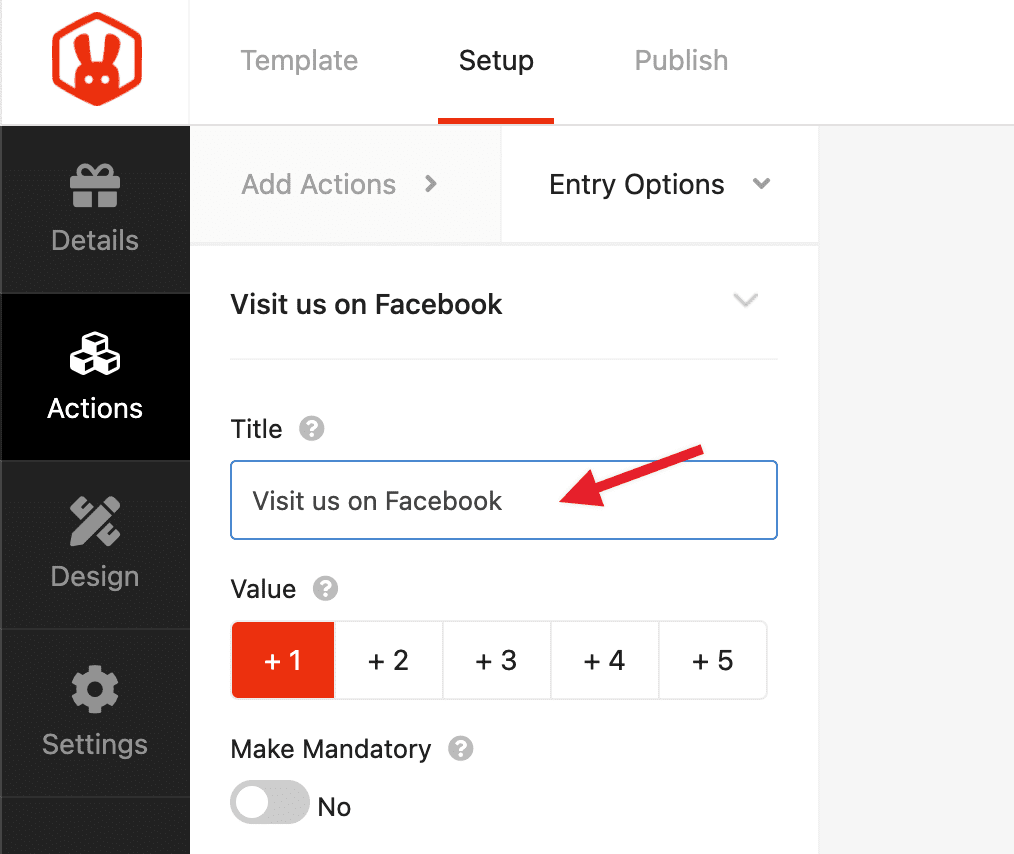This screenshot has width=1014, height=854.
Task: Select the +3 entry value
Action: coord(497,660)
